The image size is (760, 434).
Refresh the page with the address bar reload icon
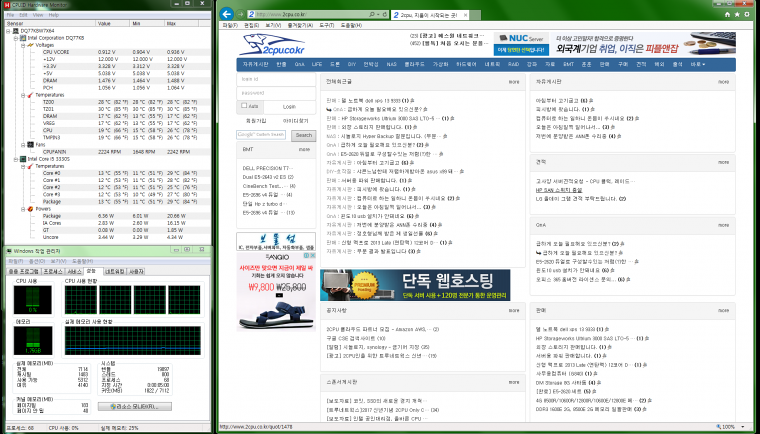point(385,15)
